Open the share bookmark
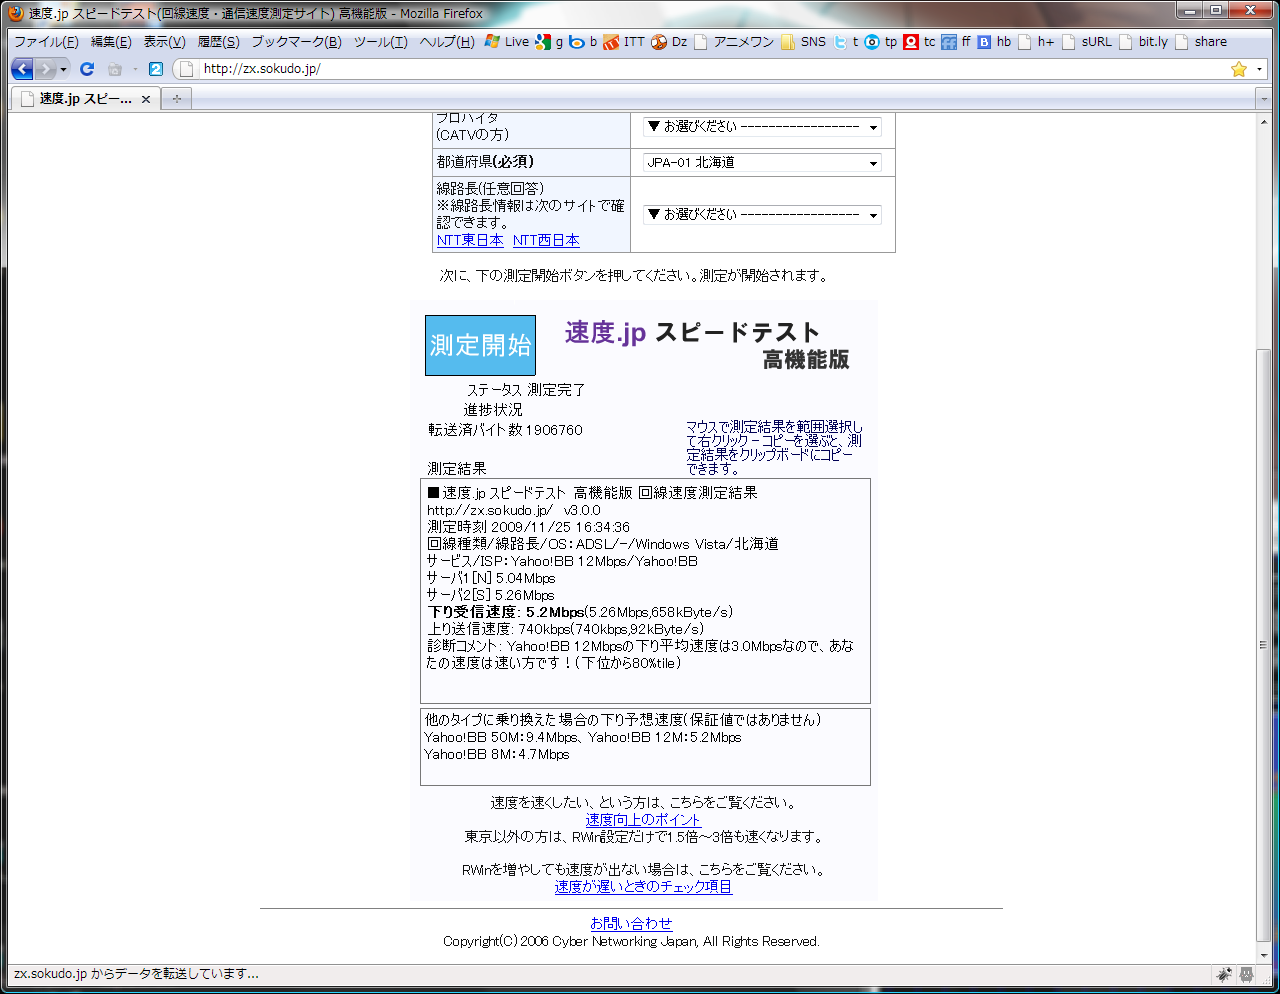 point(1201,42)
